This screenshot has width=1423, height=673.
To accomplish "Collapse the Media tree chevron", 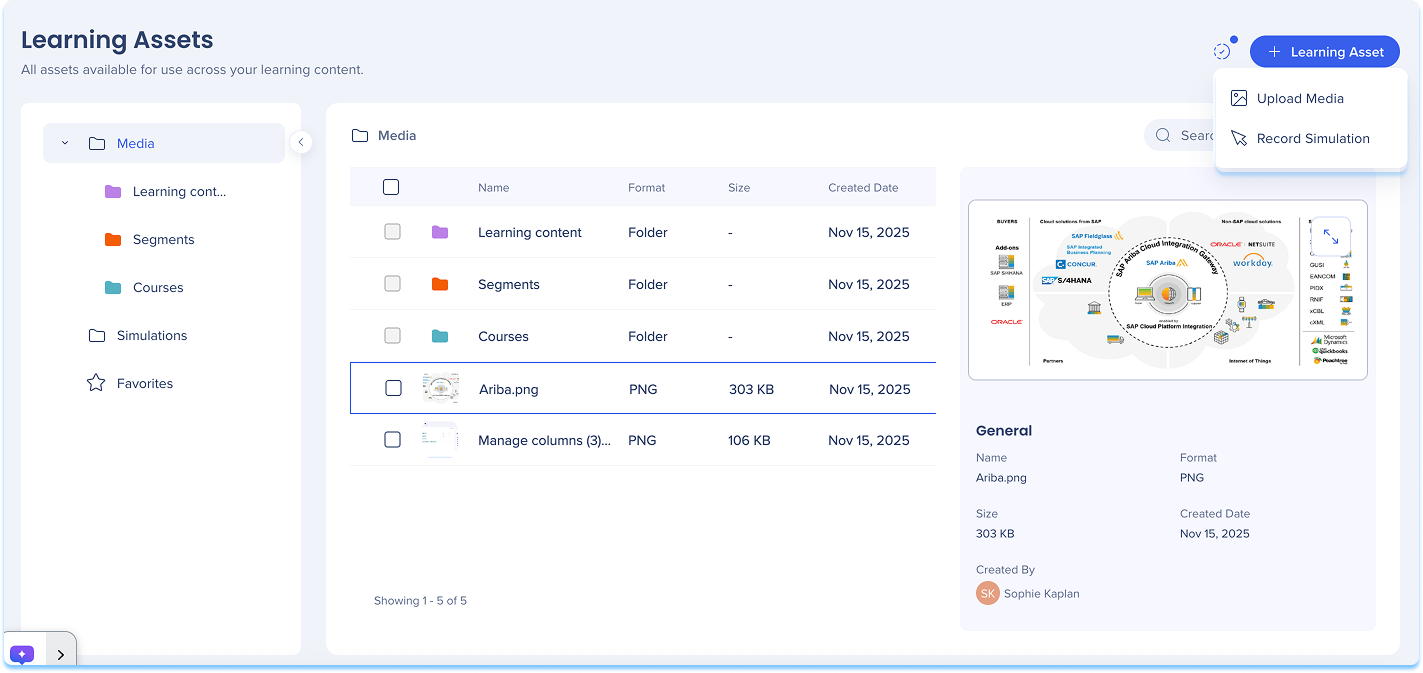I will pyautogui.click(x=65, y=143).
